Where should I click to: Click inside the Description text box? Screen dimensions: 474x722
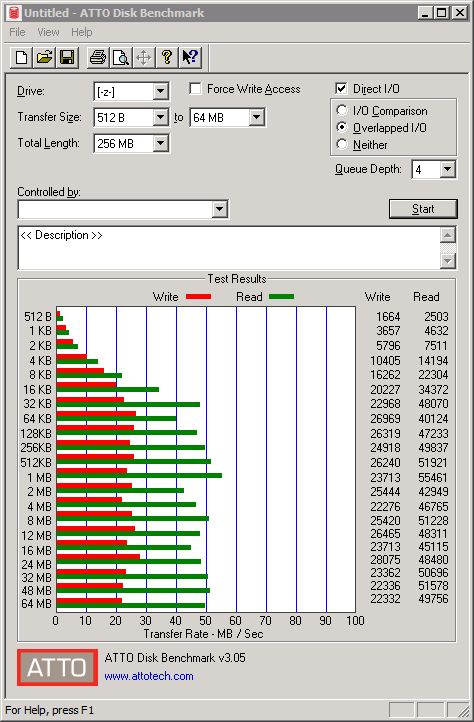229,248
